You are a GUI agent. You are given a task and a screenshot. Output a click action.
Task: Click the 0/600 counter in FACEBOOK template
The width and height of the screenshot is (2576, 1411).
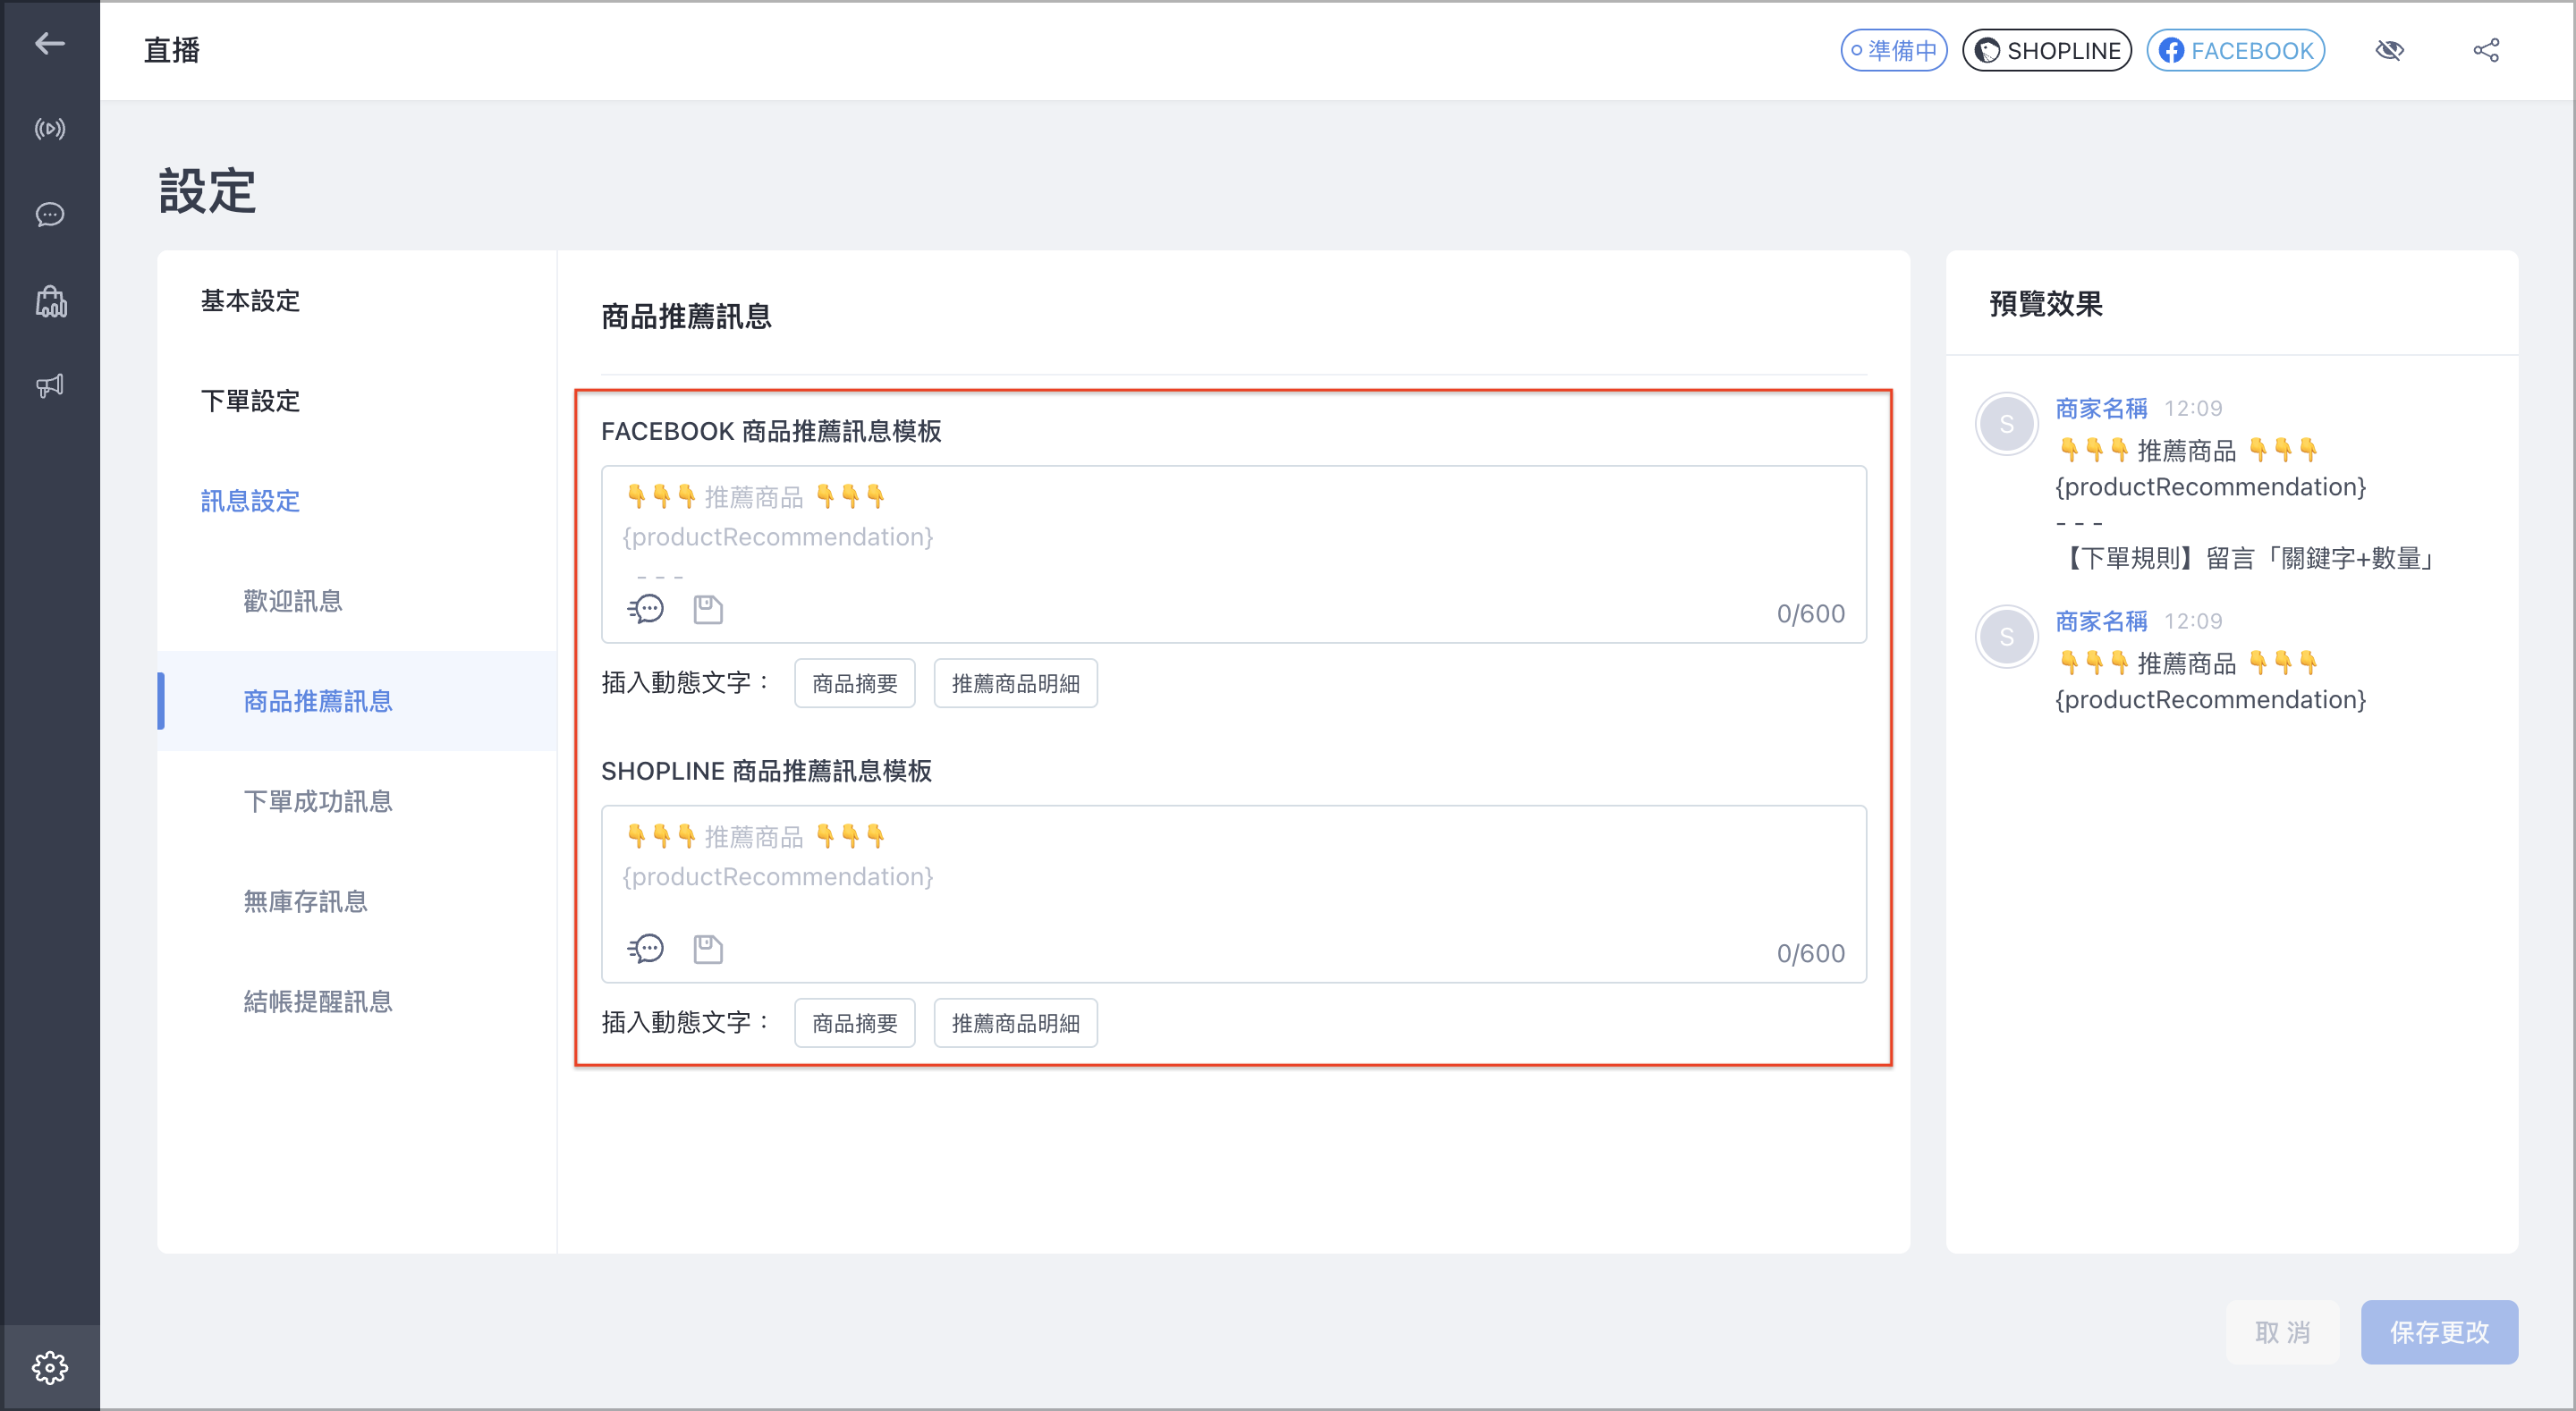tap(1810, 613)
